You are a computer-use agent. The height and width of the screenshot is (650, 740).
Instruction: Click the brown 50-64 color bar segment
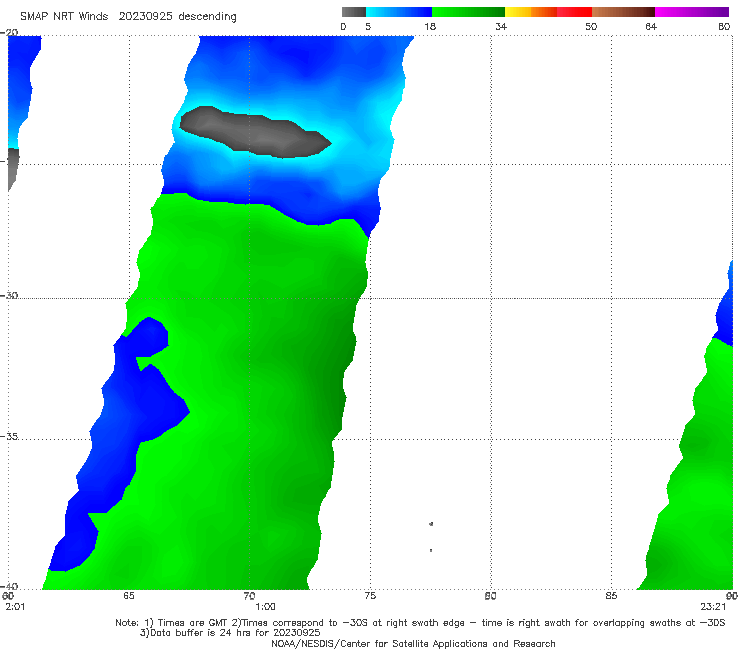coord(623,12)
